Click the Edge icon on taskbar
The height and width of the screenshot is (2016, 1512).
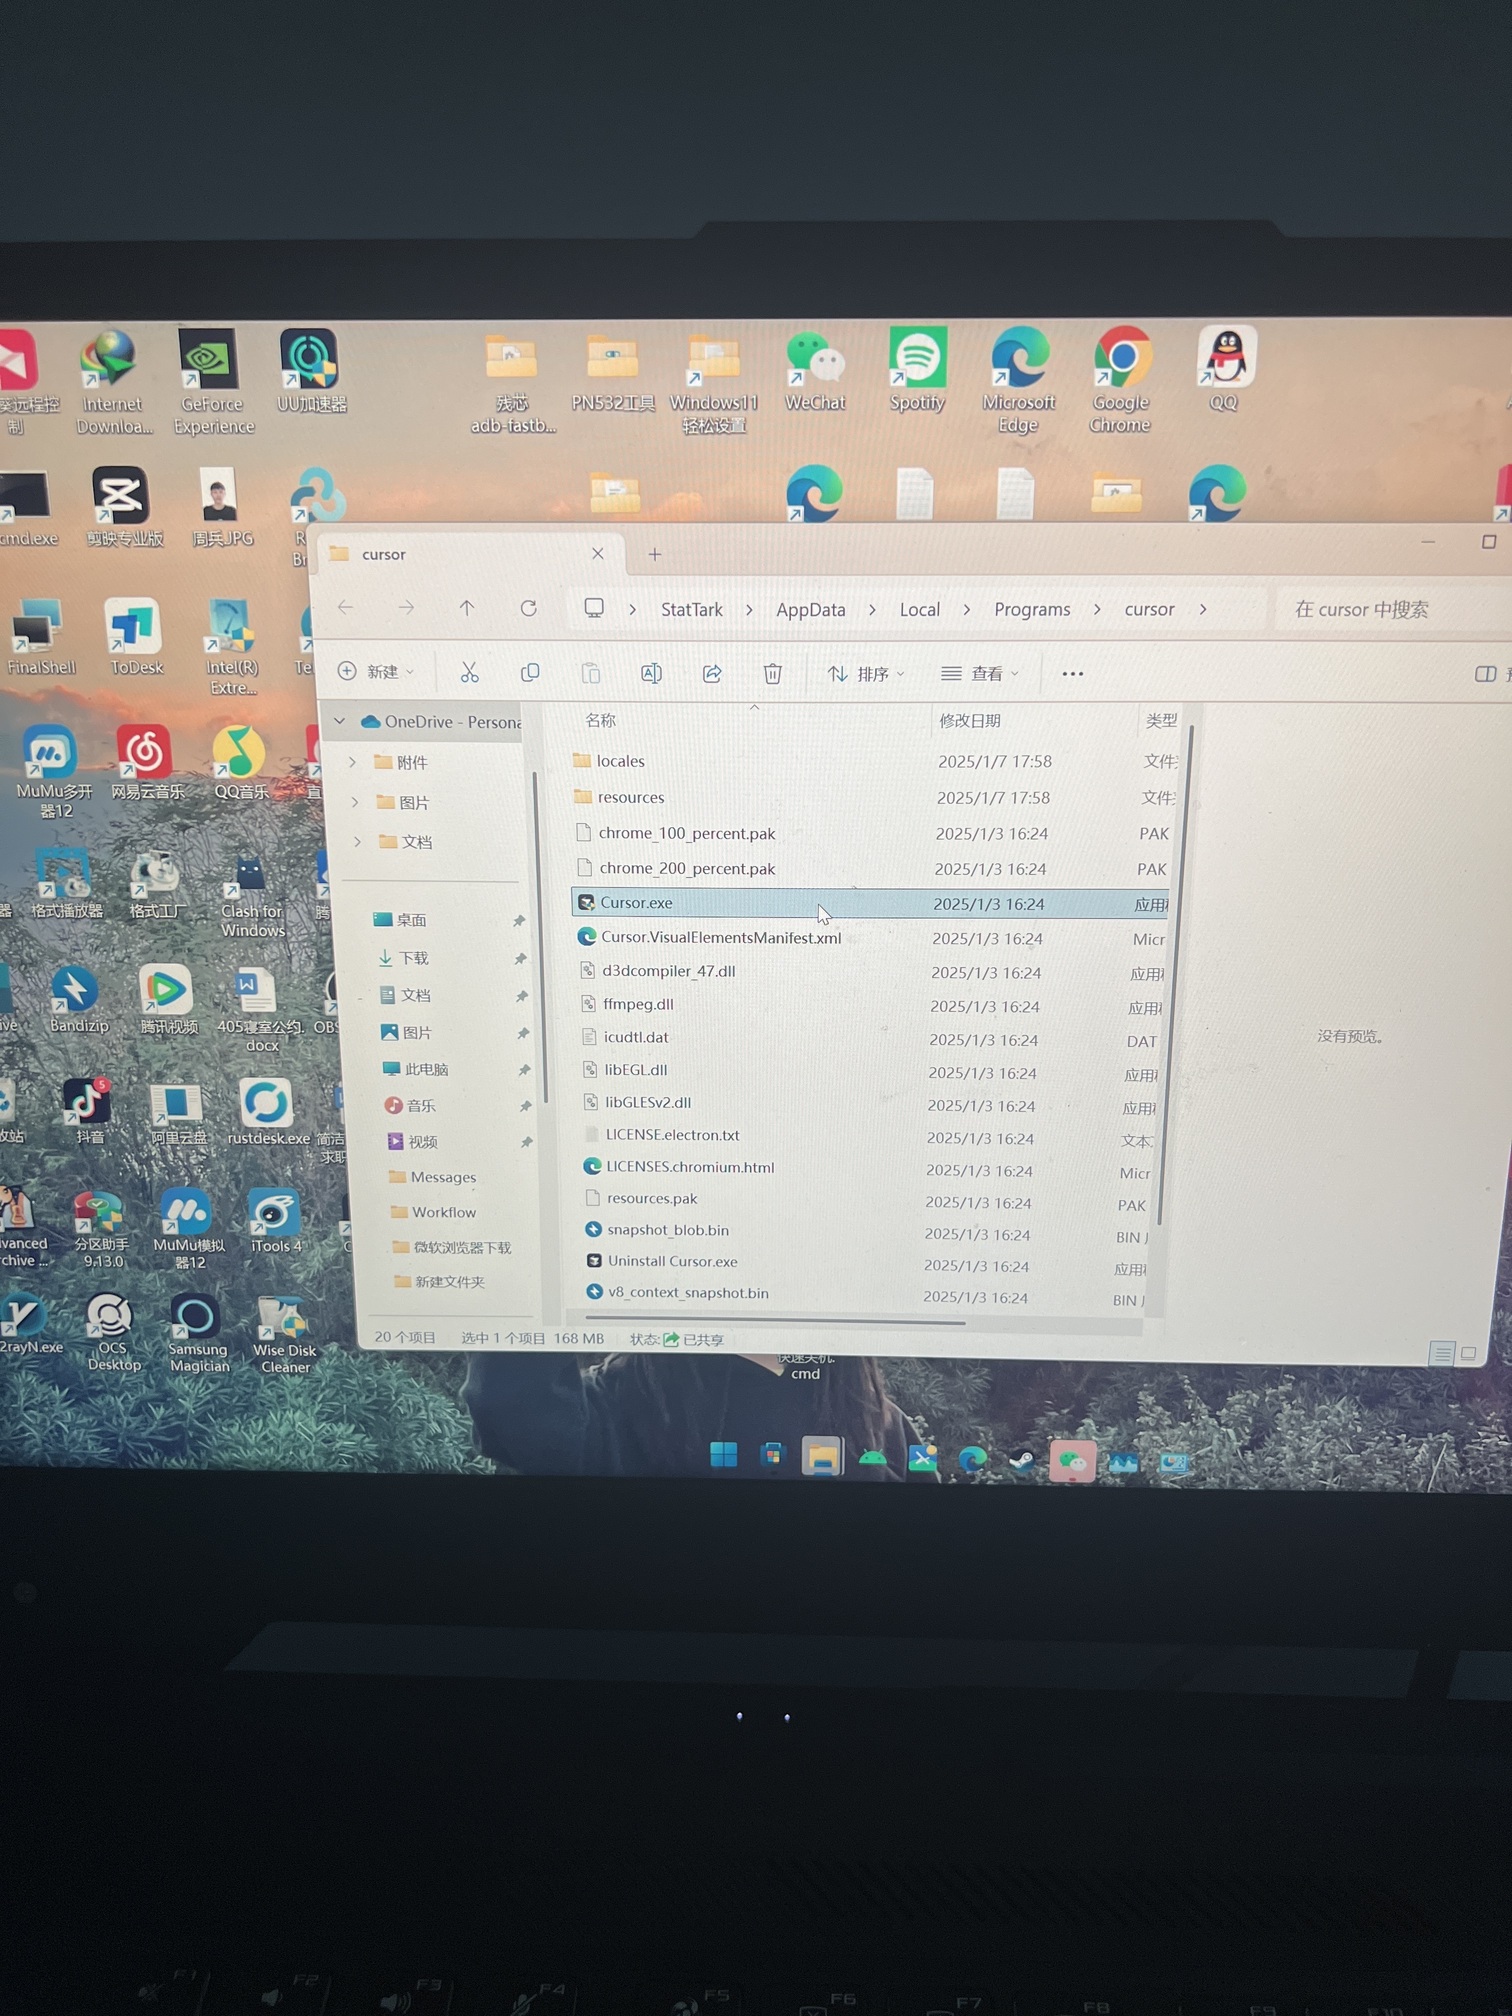pyautogui.click(x=972, y=1460)
